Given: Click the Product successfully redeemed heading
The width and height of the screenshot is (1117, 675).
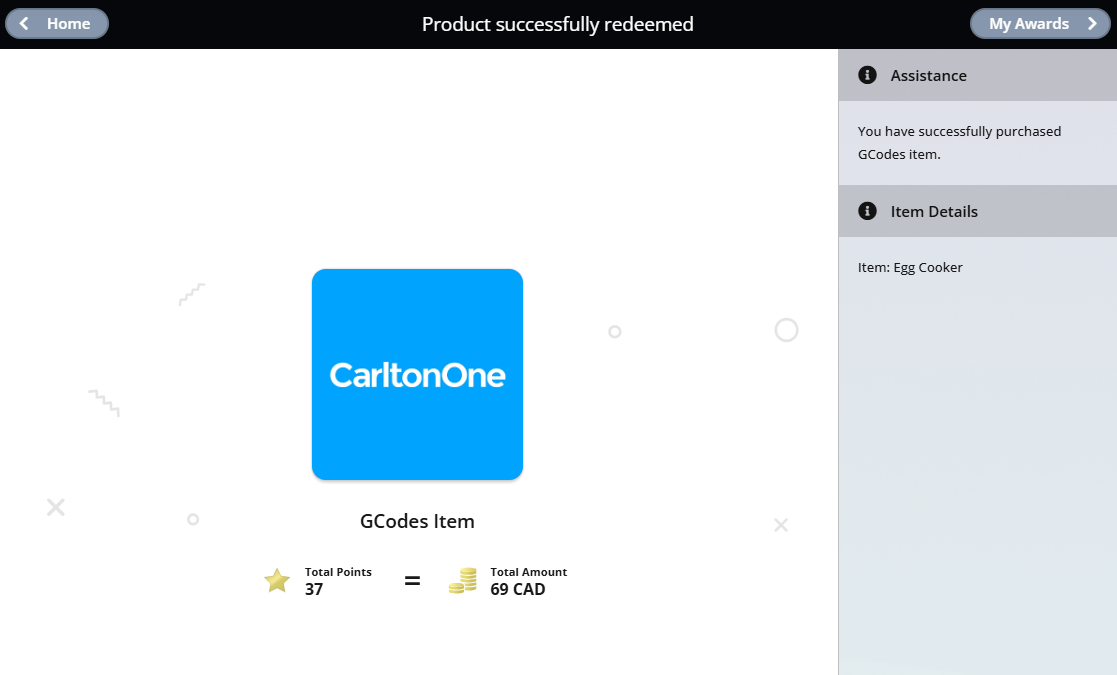Looking at the screenshot, I should pyautogui.click(x=557, y=24).
